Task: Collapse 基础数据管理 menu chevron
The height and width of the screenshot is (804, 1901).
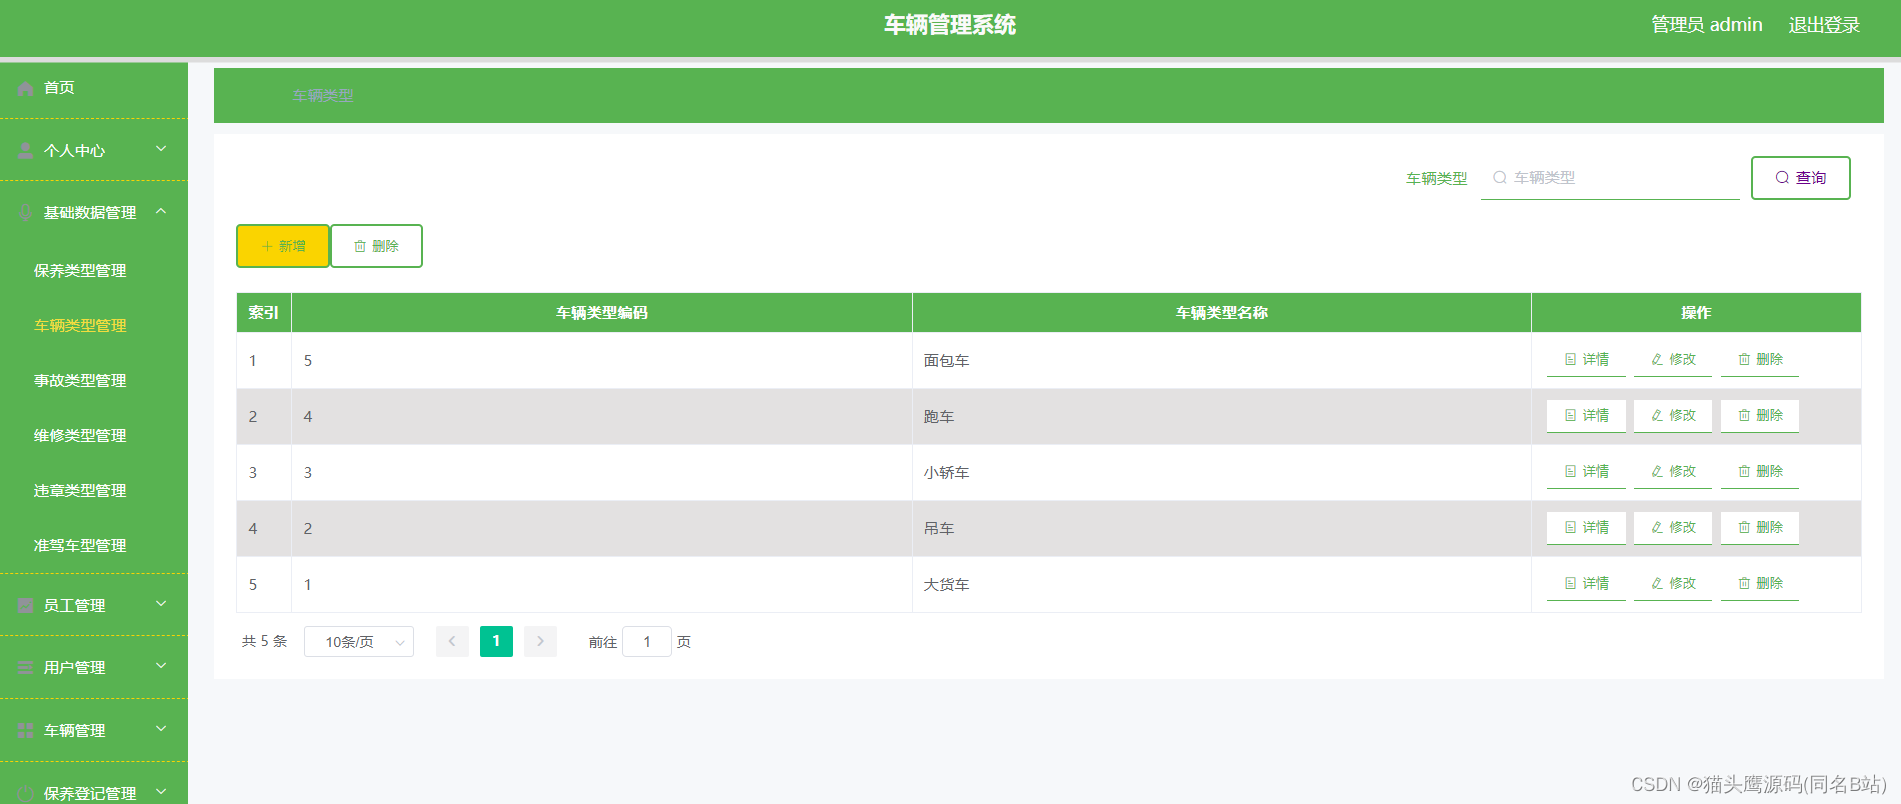Action: 161,211
